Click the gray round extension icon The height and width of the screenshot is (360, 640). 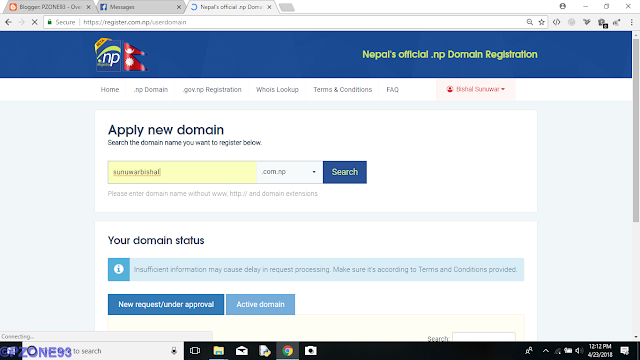tap(571, 22)
